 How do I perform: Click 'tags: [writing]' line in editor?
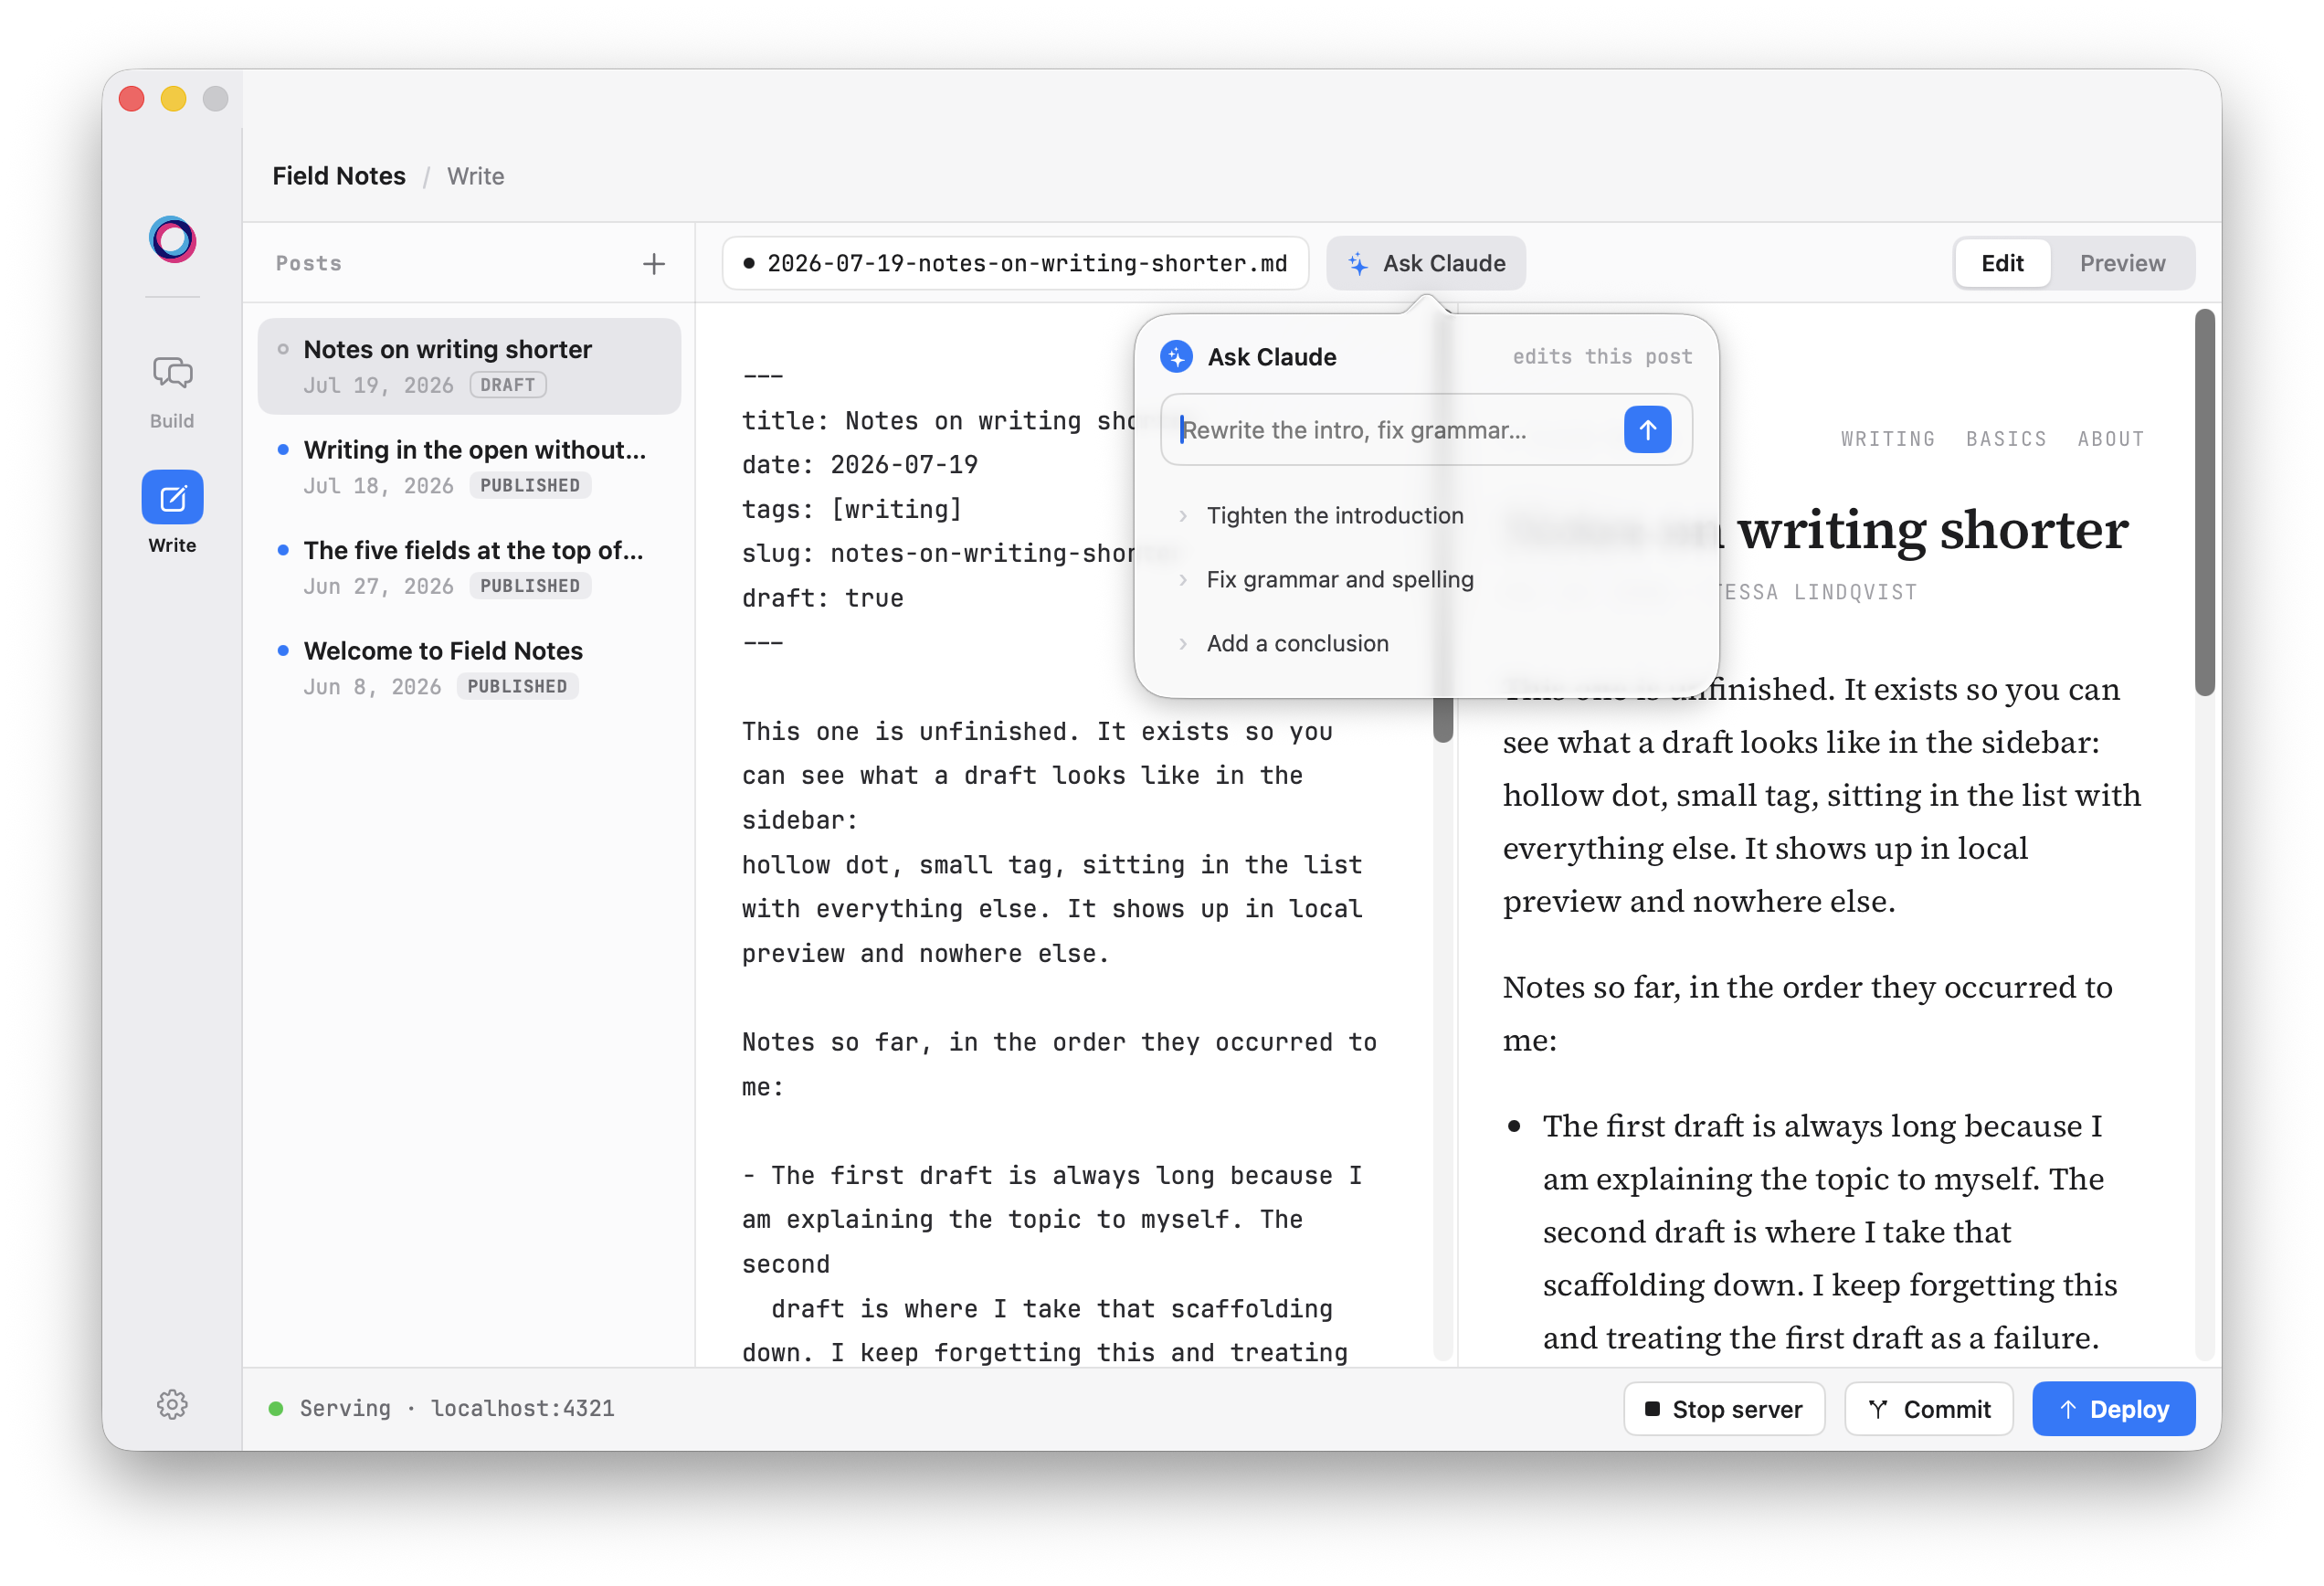[851, 509]
